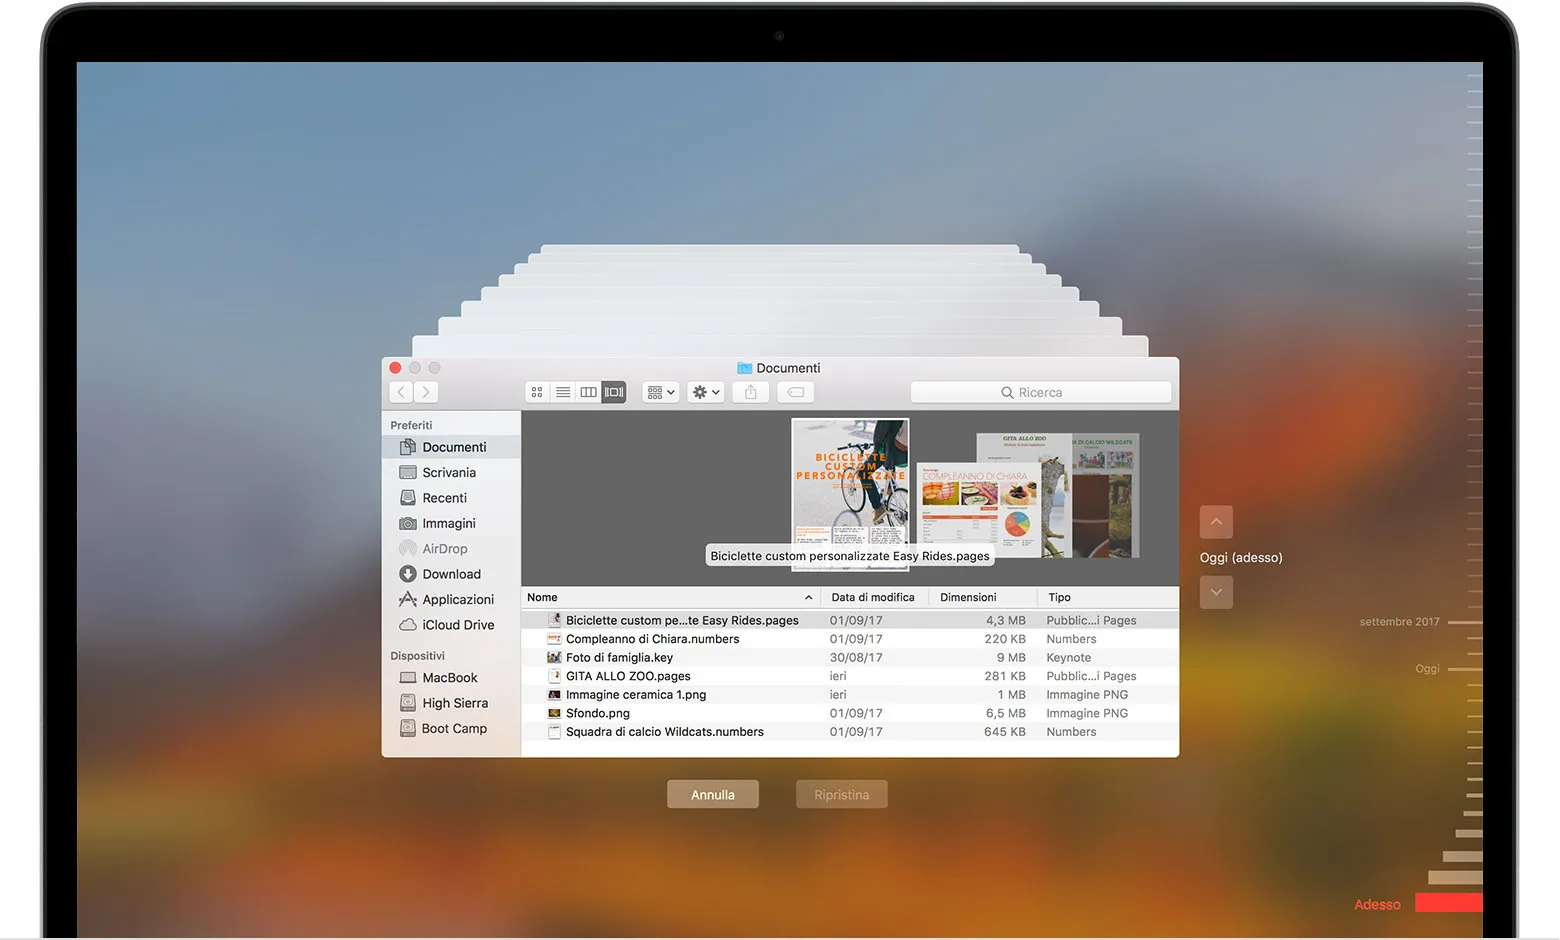
Task: Select High Sierra under Dispositivi
Action: click(x=454, y=703)
